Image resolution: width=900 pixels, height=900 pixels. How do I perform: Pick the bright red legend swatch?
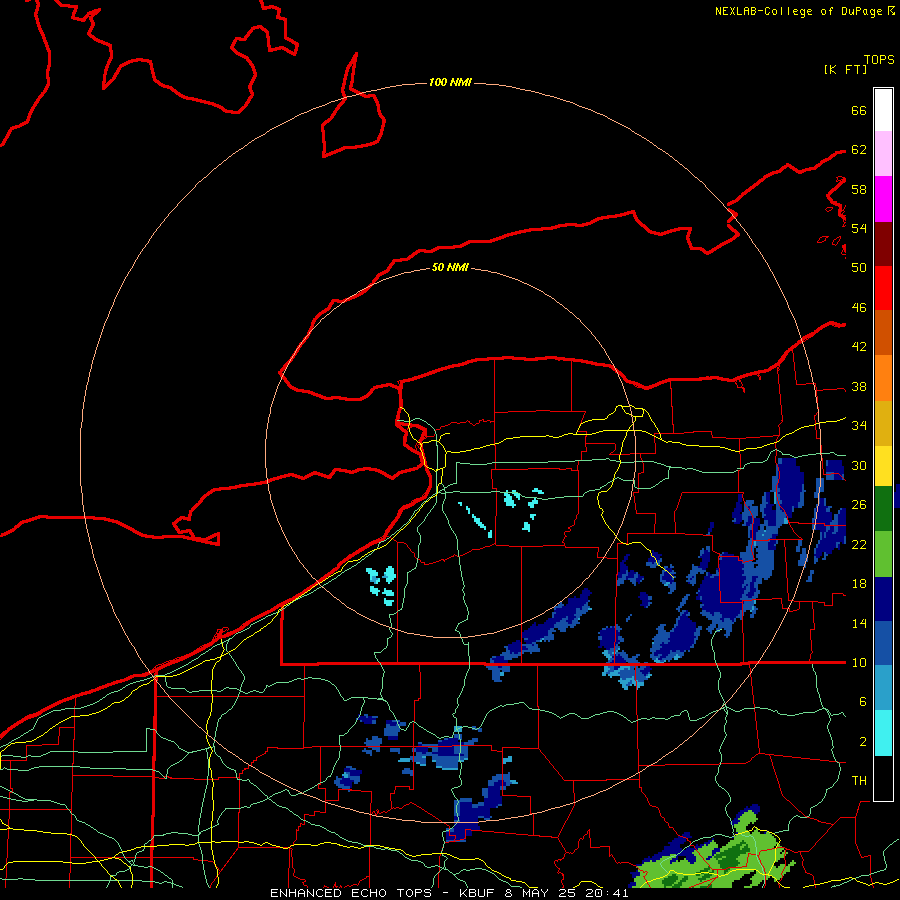(883, 288)
